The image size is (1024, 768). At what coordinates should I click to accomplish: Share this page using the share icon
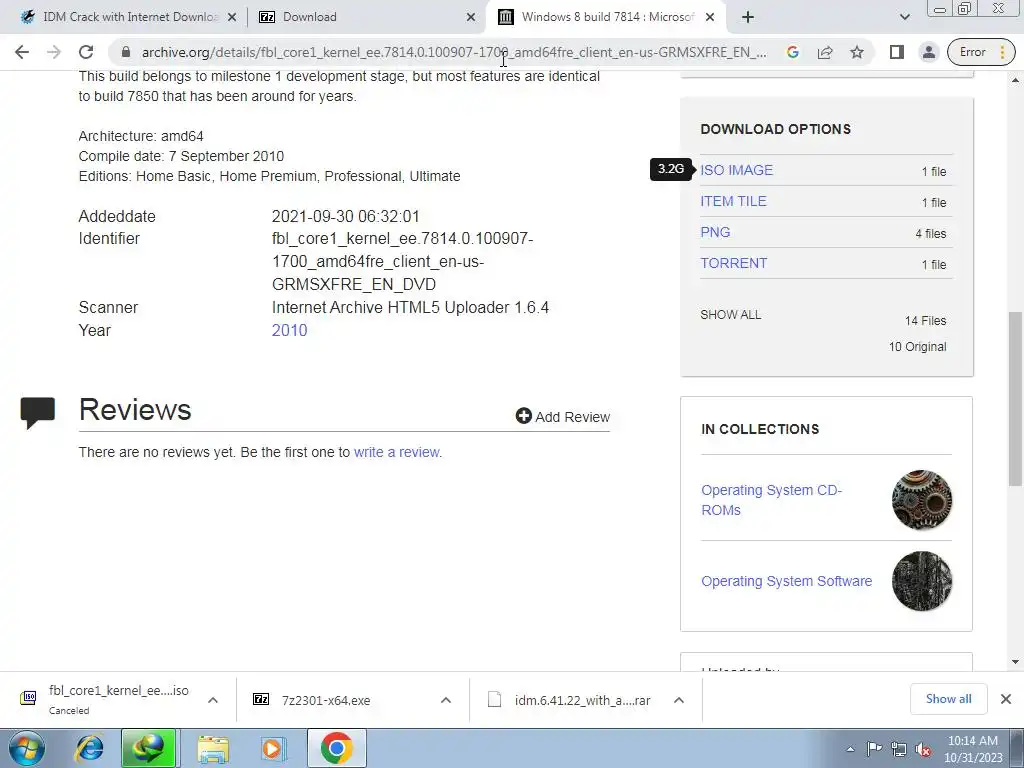click(825, 52)
